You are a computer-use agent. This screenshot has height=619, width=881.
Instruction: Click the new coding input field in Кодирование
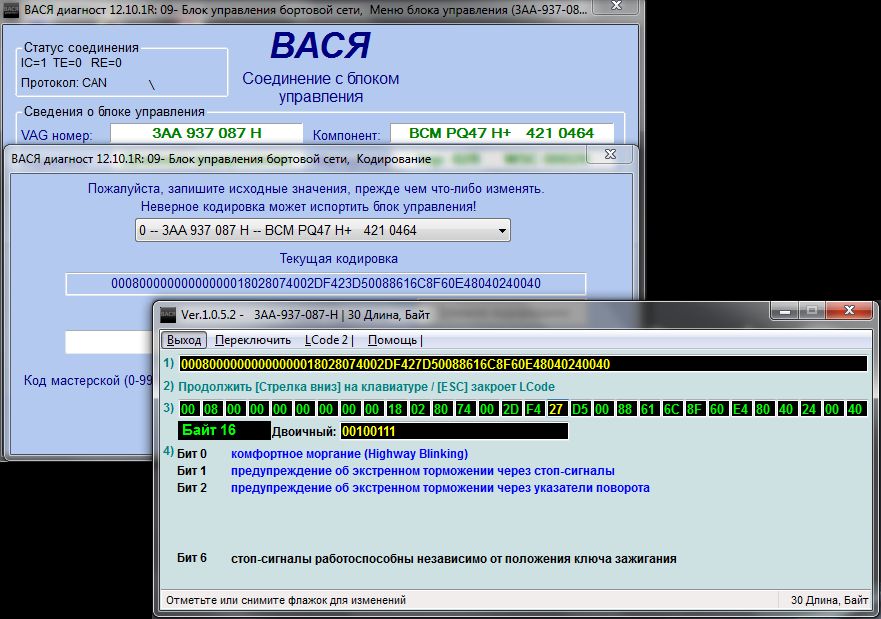[x=110, y=342]
